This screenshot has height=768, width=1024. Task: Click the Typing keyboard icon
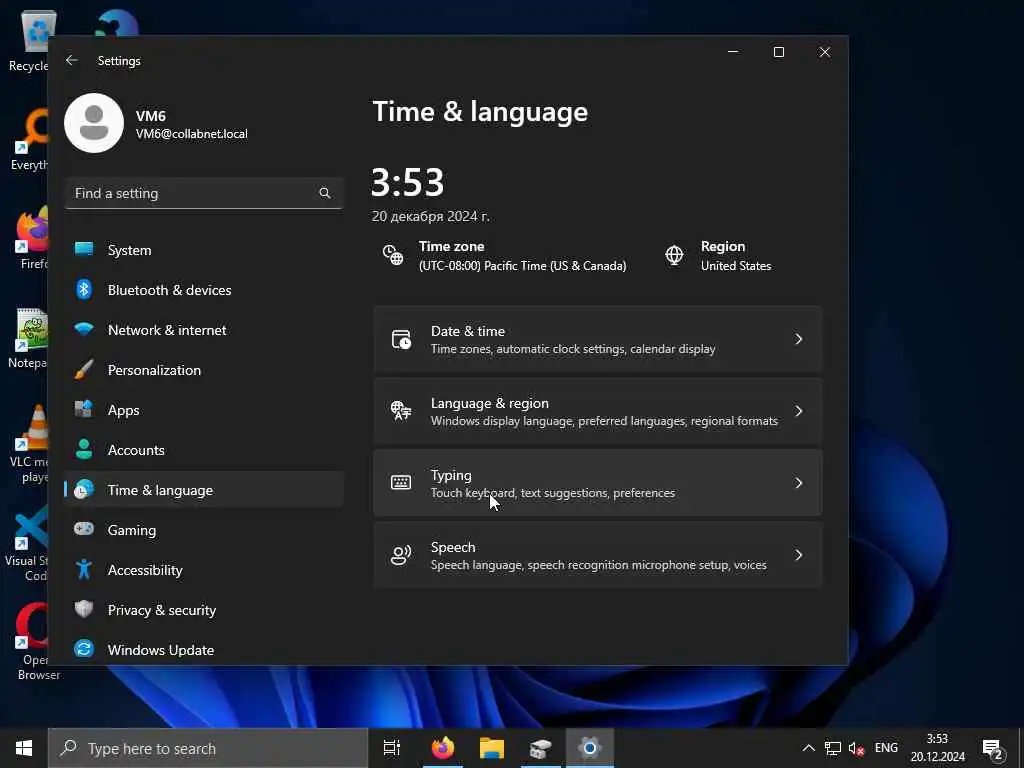401,483
